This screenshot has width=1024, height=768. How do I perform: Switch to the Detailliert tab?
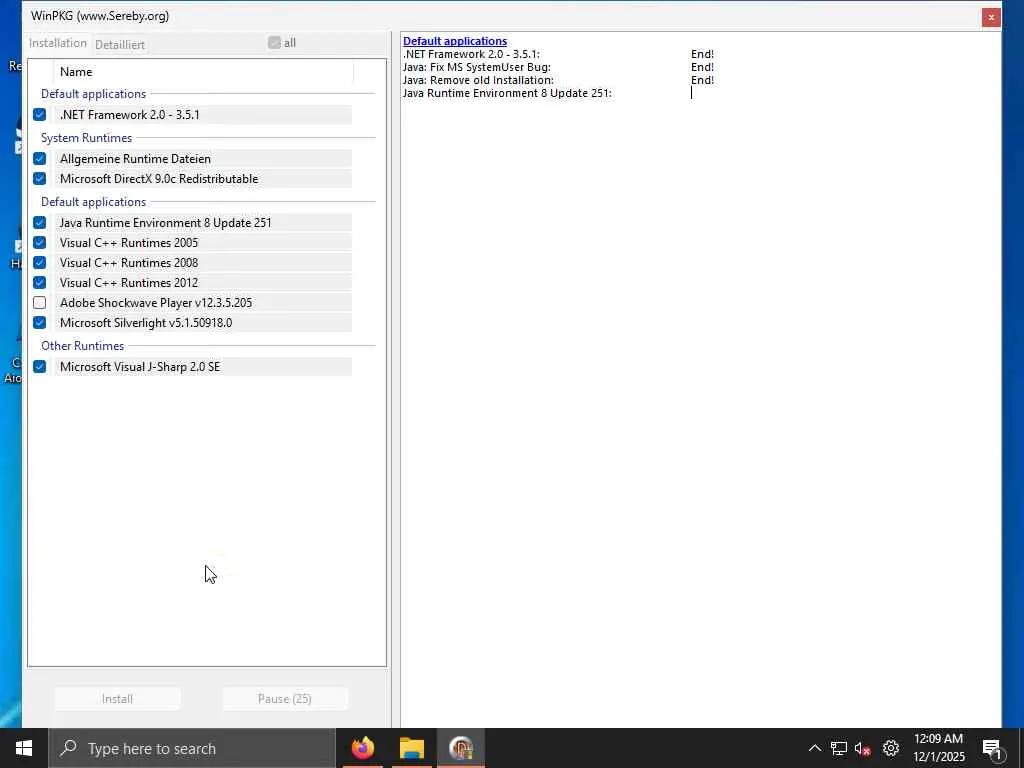point(120,45)
